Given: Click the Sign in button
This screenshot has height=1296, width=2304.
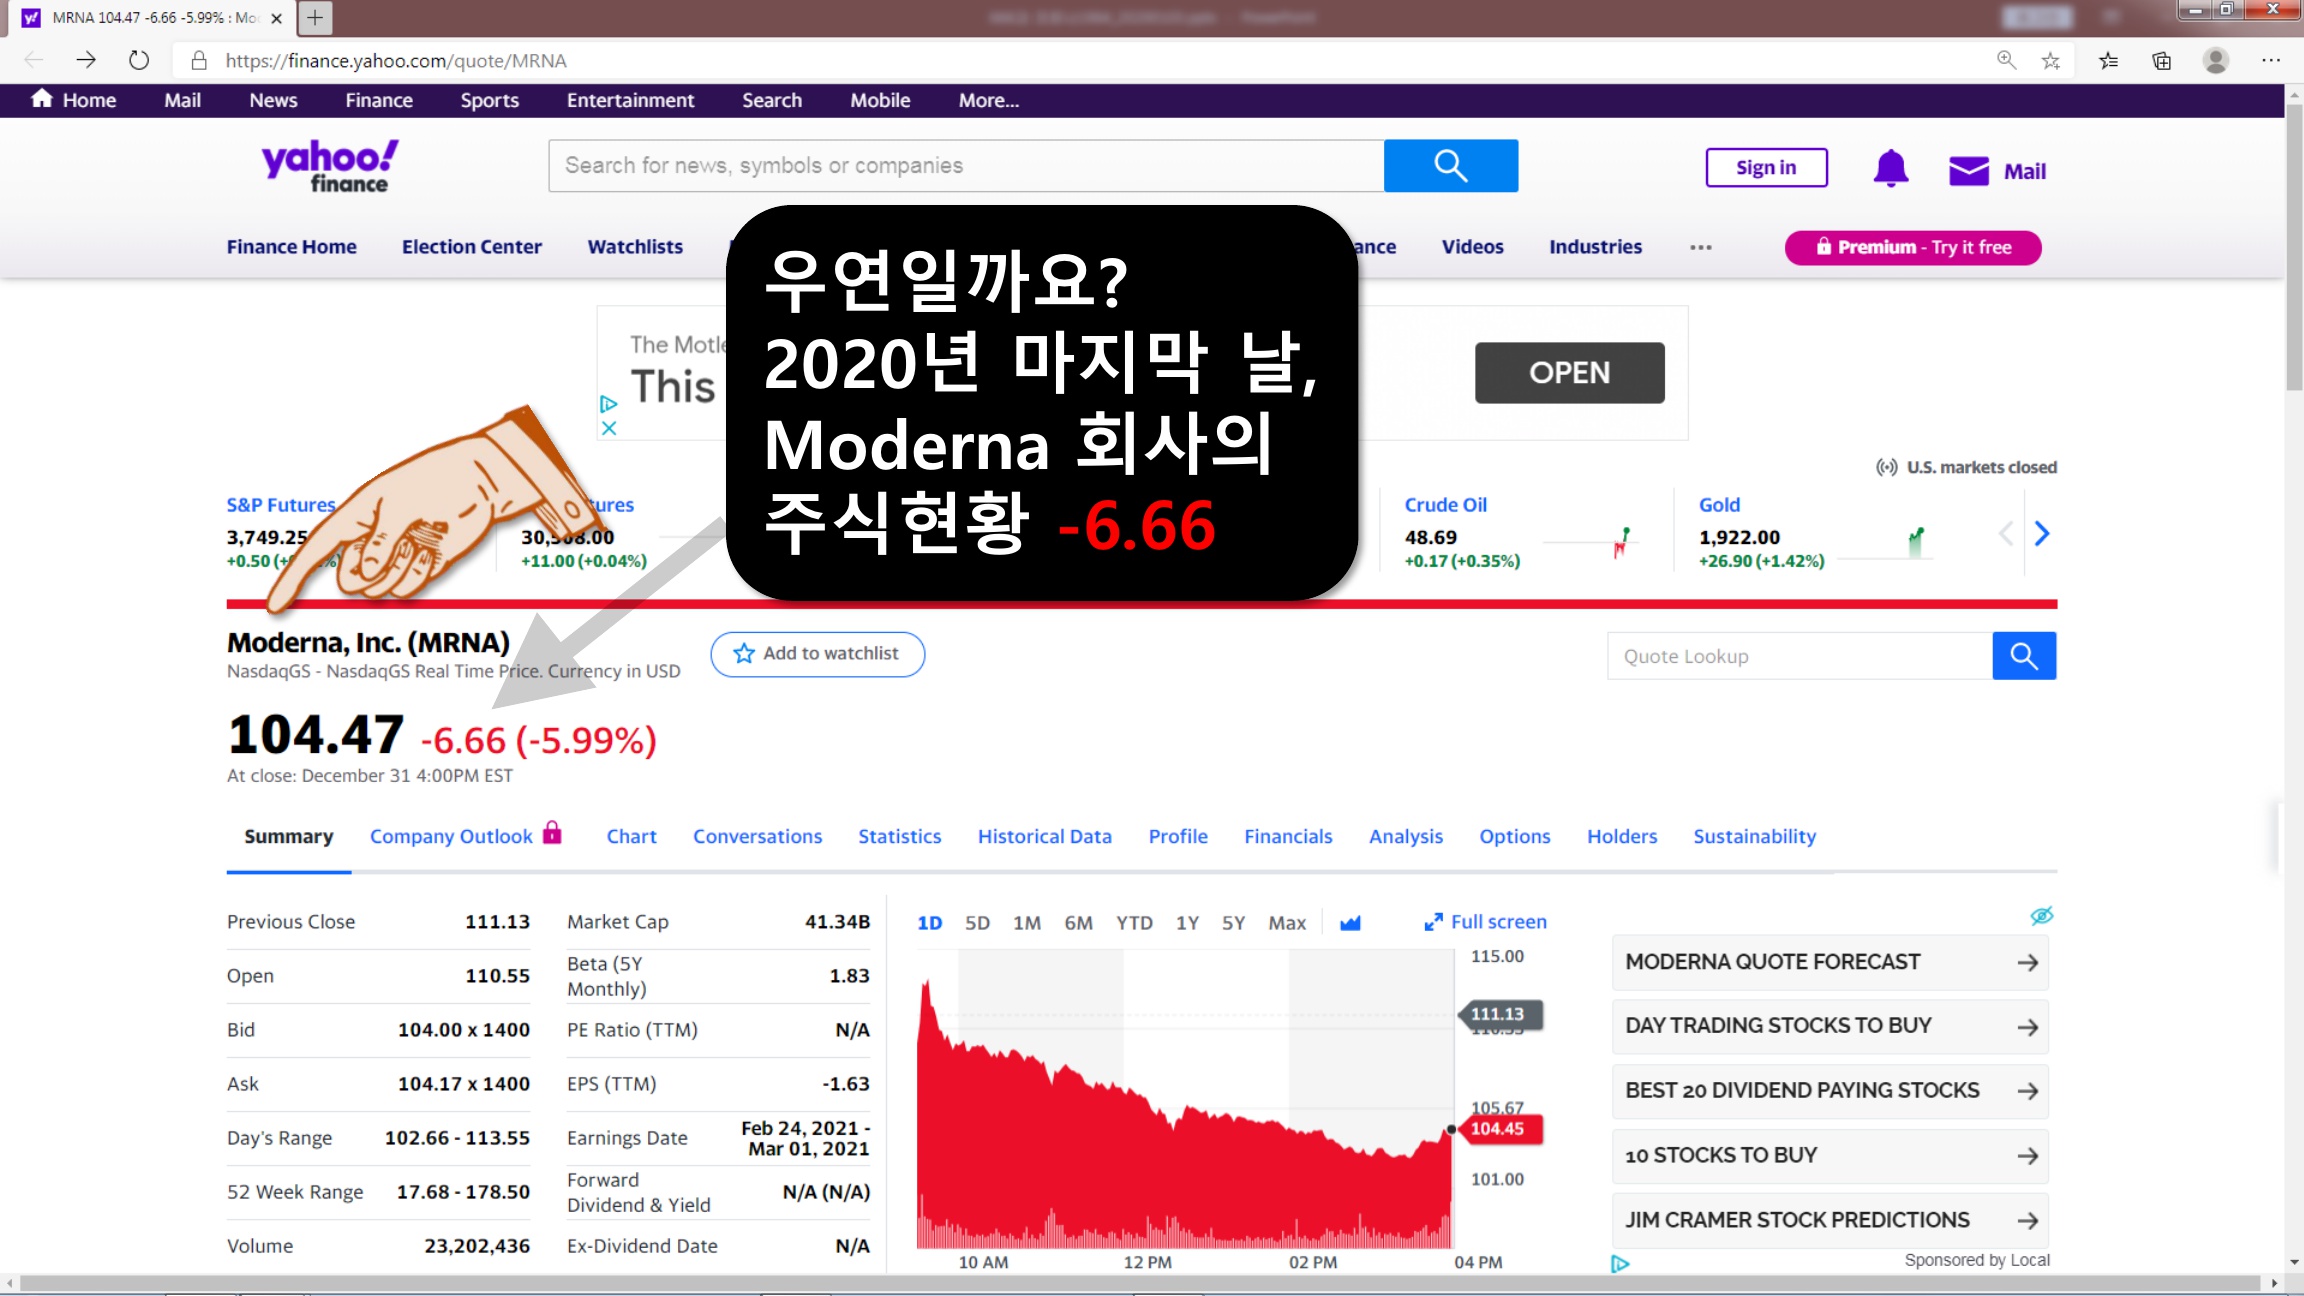Looking at the screenshot, I should 1766,168.
